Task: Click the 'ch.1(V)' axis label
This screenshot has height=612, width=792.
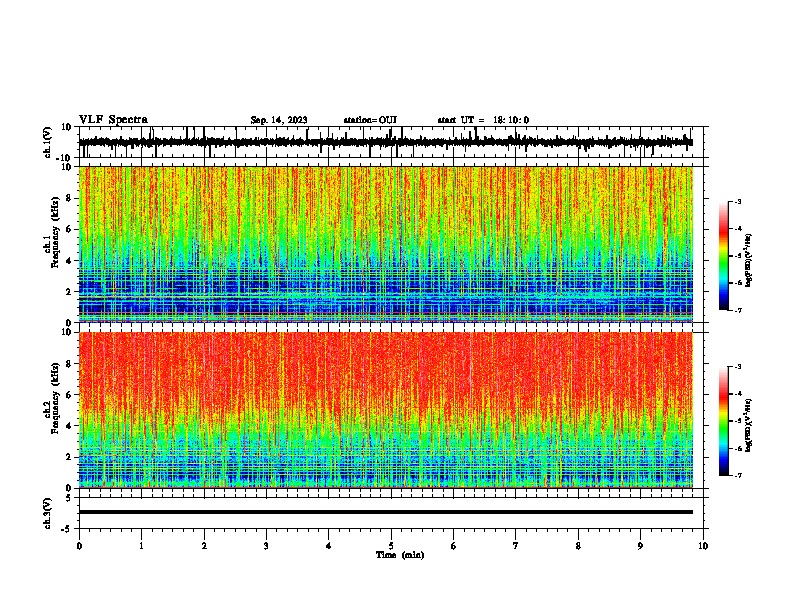Action: click(x=49, y=142)
